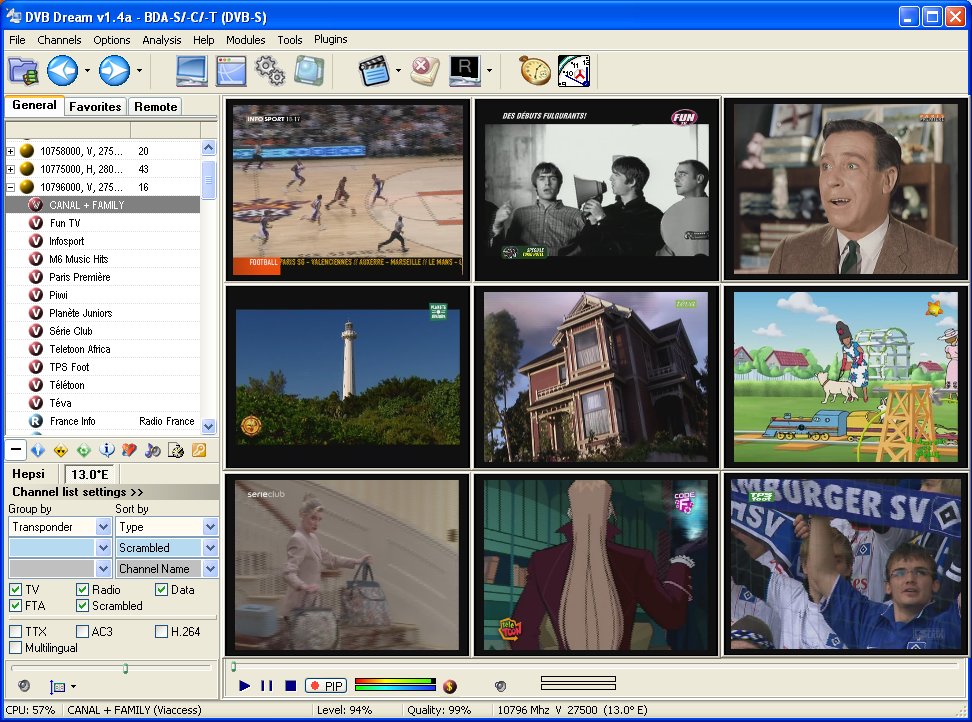
Task: Expand the 10758000 transponder node
Action: [x=11, y=151]
